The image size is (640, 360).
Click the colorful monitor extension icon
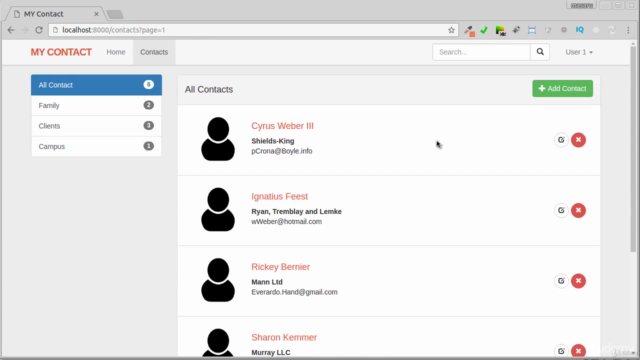[500, 31]
